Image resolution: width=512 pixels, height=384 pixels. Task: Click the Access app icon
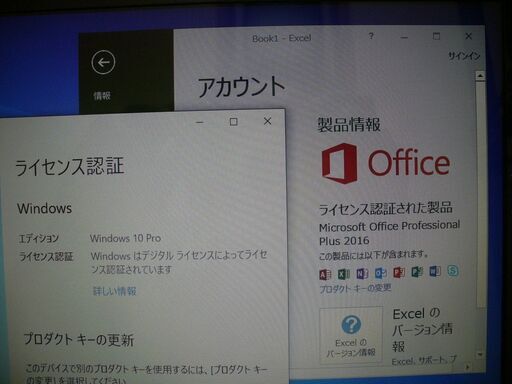[x=325, y=274]
